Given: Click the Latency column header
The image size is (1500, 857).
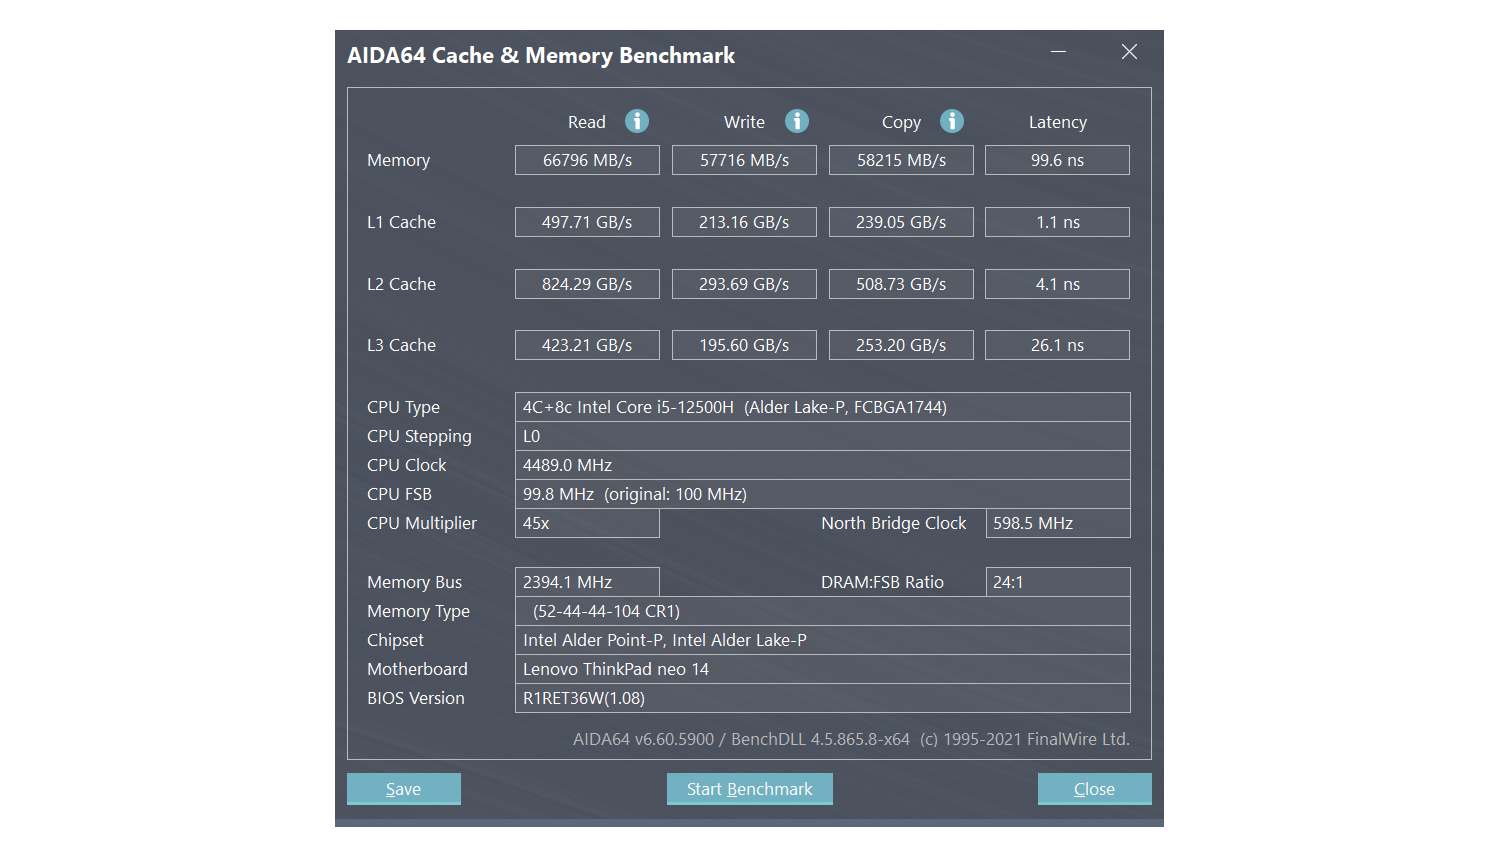Looking at the screenshot, I should tap(1058, 122).
